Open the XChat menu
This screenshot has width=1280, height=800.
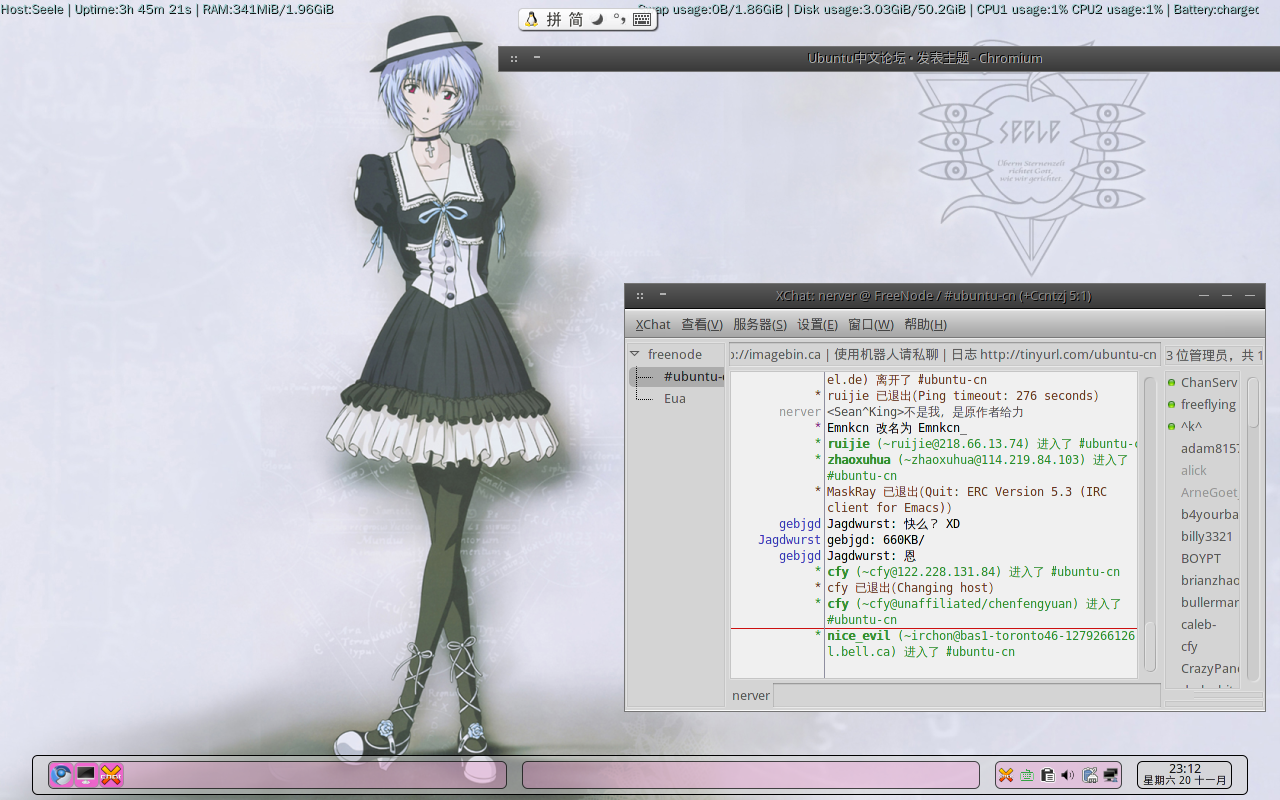coord(653,324)
